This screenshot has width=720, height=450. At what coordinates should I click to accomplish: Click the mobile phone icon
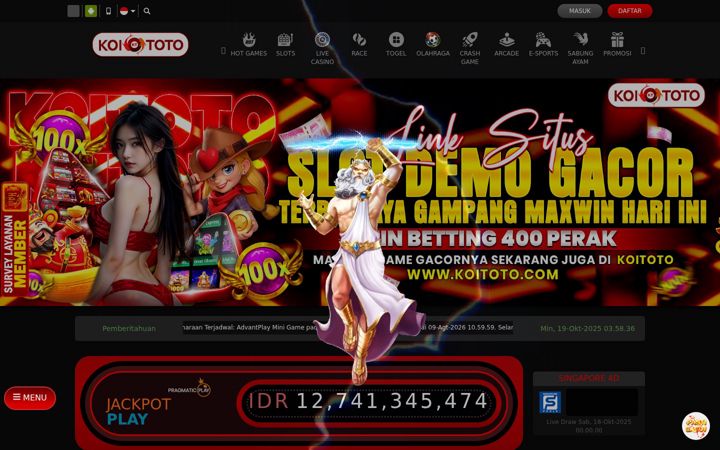click(108, 11)
